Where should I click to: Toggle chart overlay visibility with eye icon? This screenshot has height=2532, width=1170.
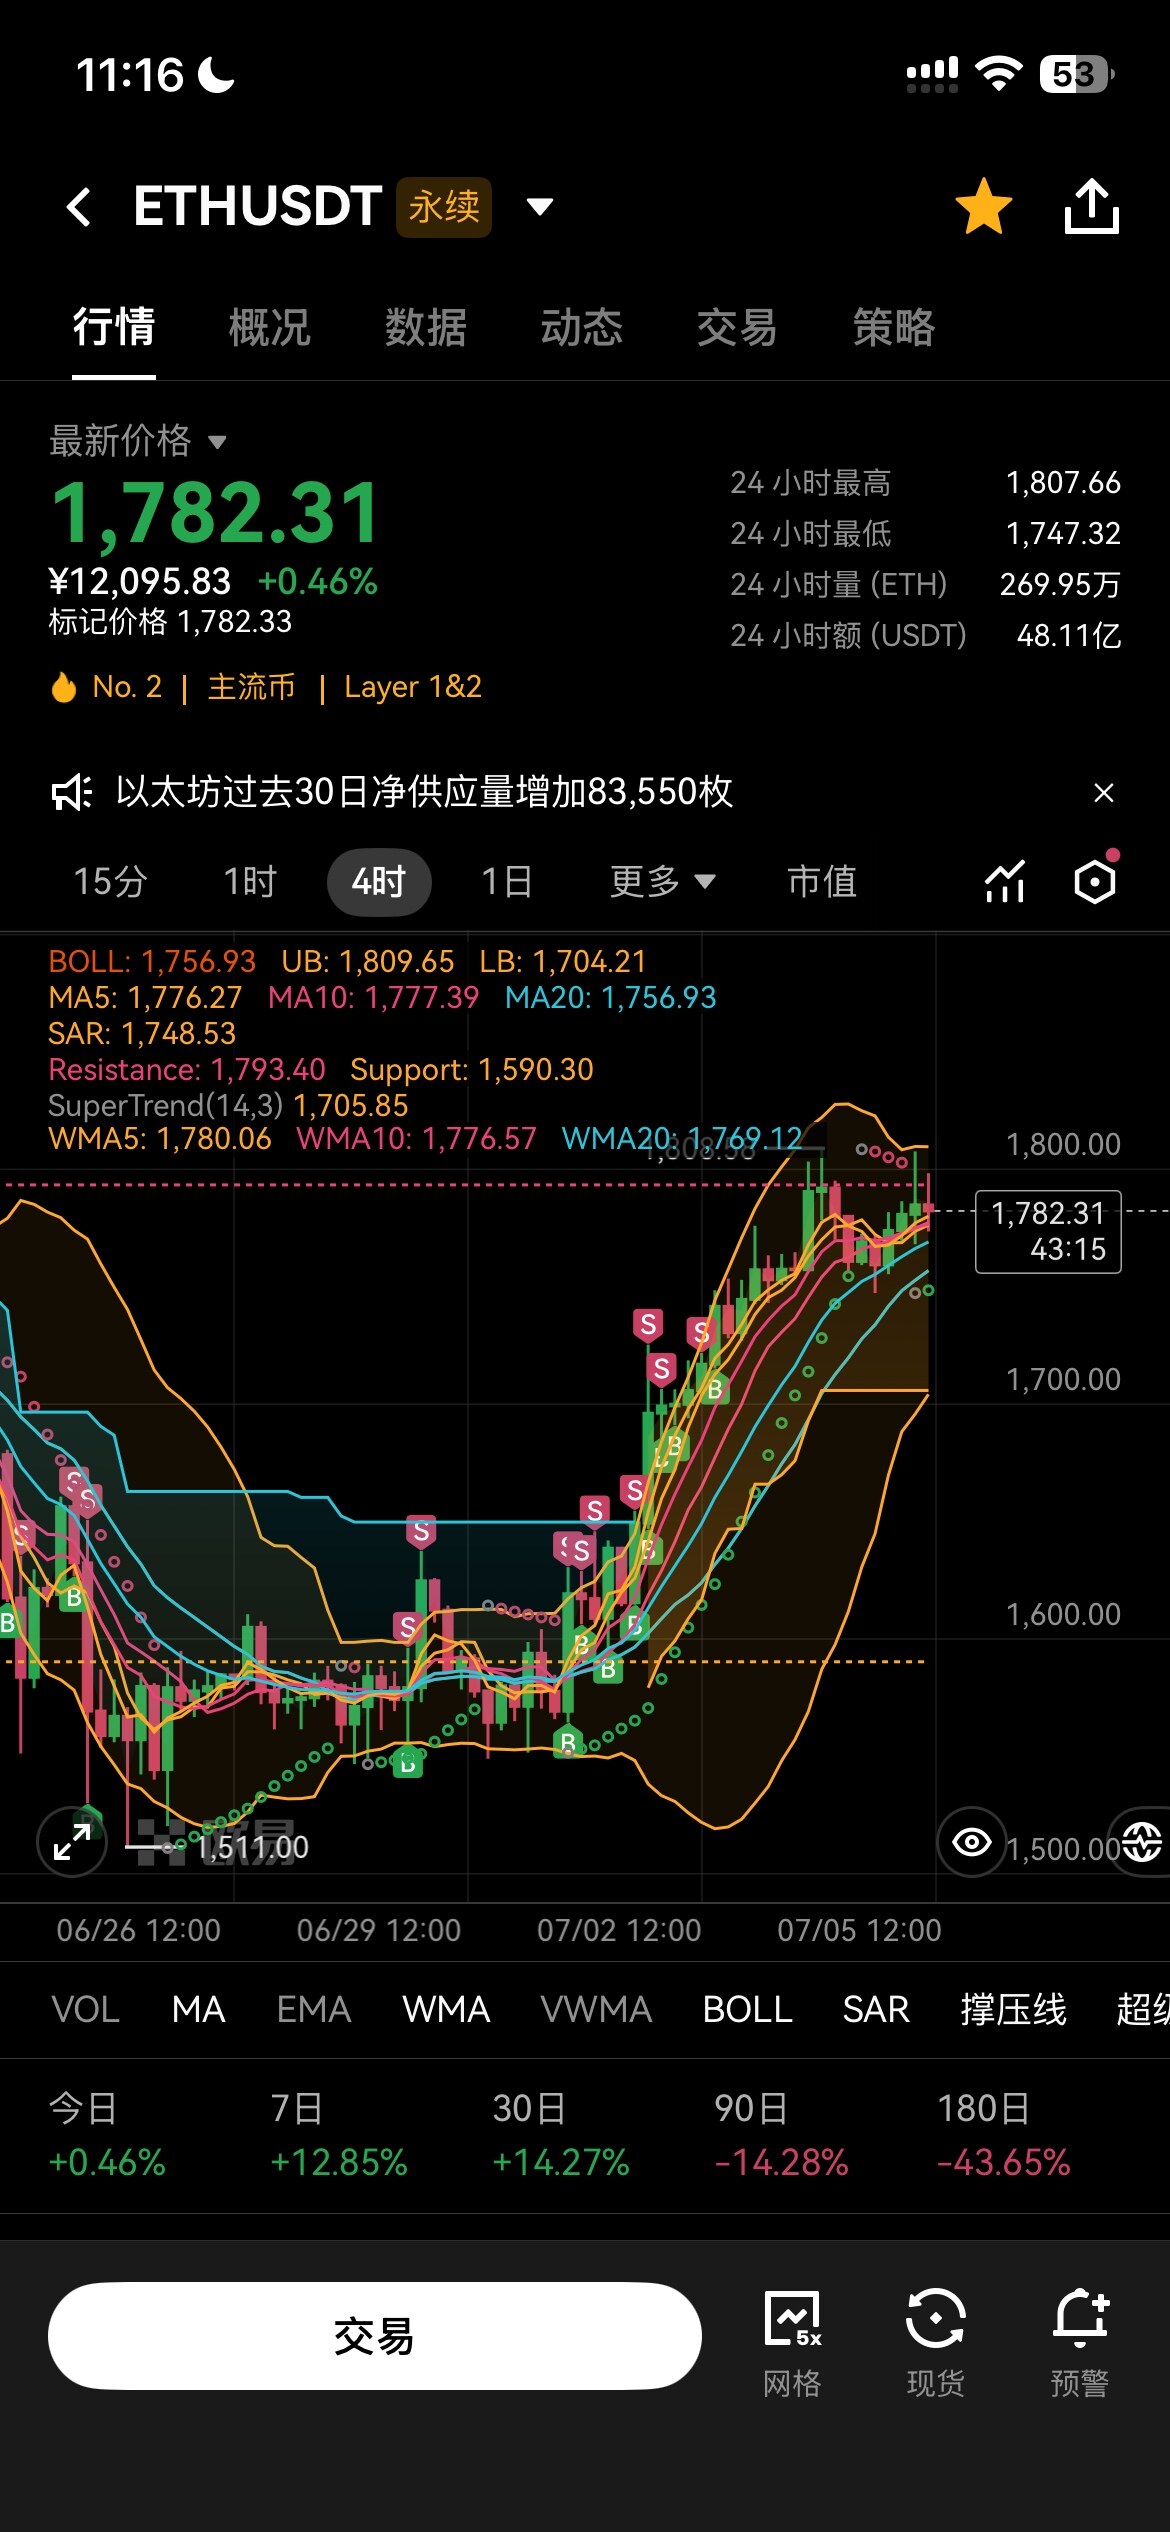click(x=971, y=1842)
